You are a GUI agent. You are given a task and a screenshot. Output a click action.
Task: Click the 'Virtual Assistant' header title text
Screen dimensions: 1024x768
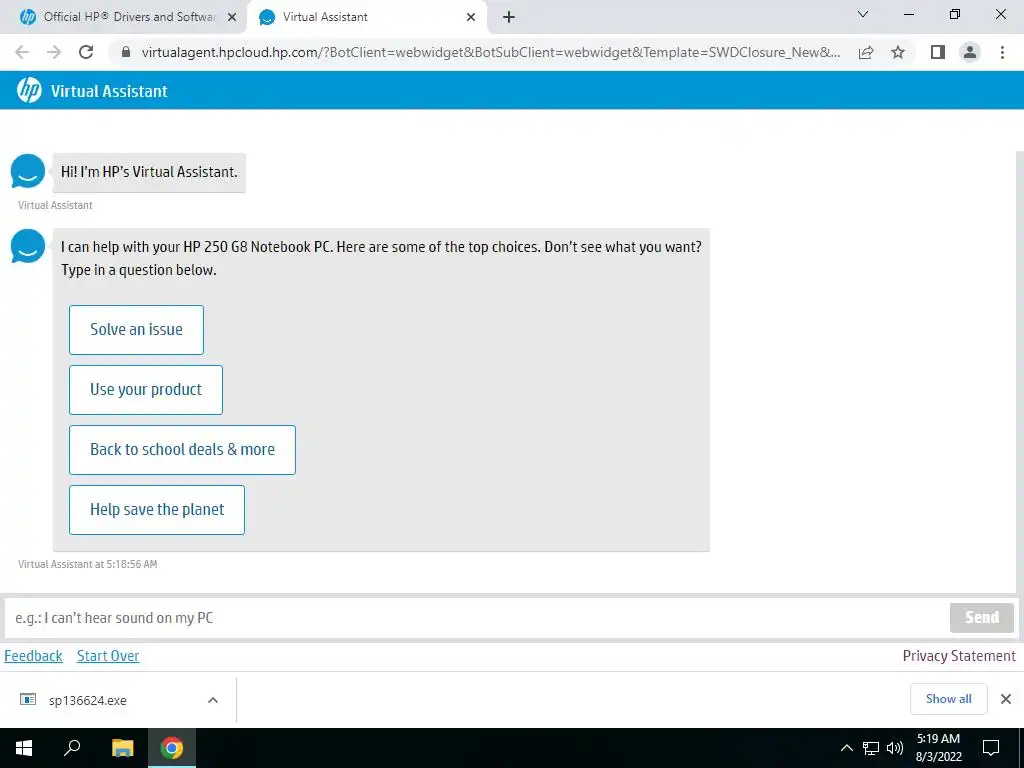(109, 91)
